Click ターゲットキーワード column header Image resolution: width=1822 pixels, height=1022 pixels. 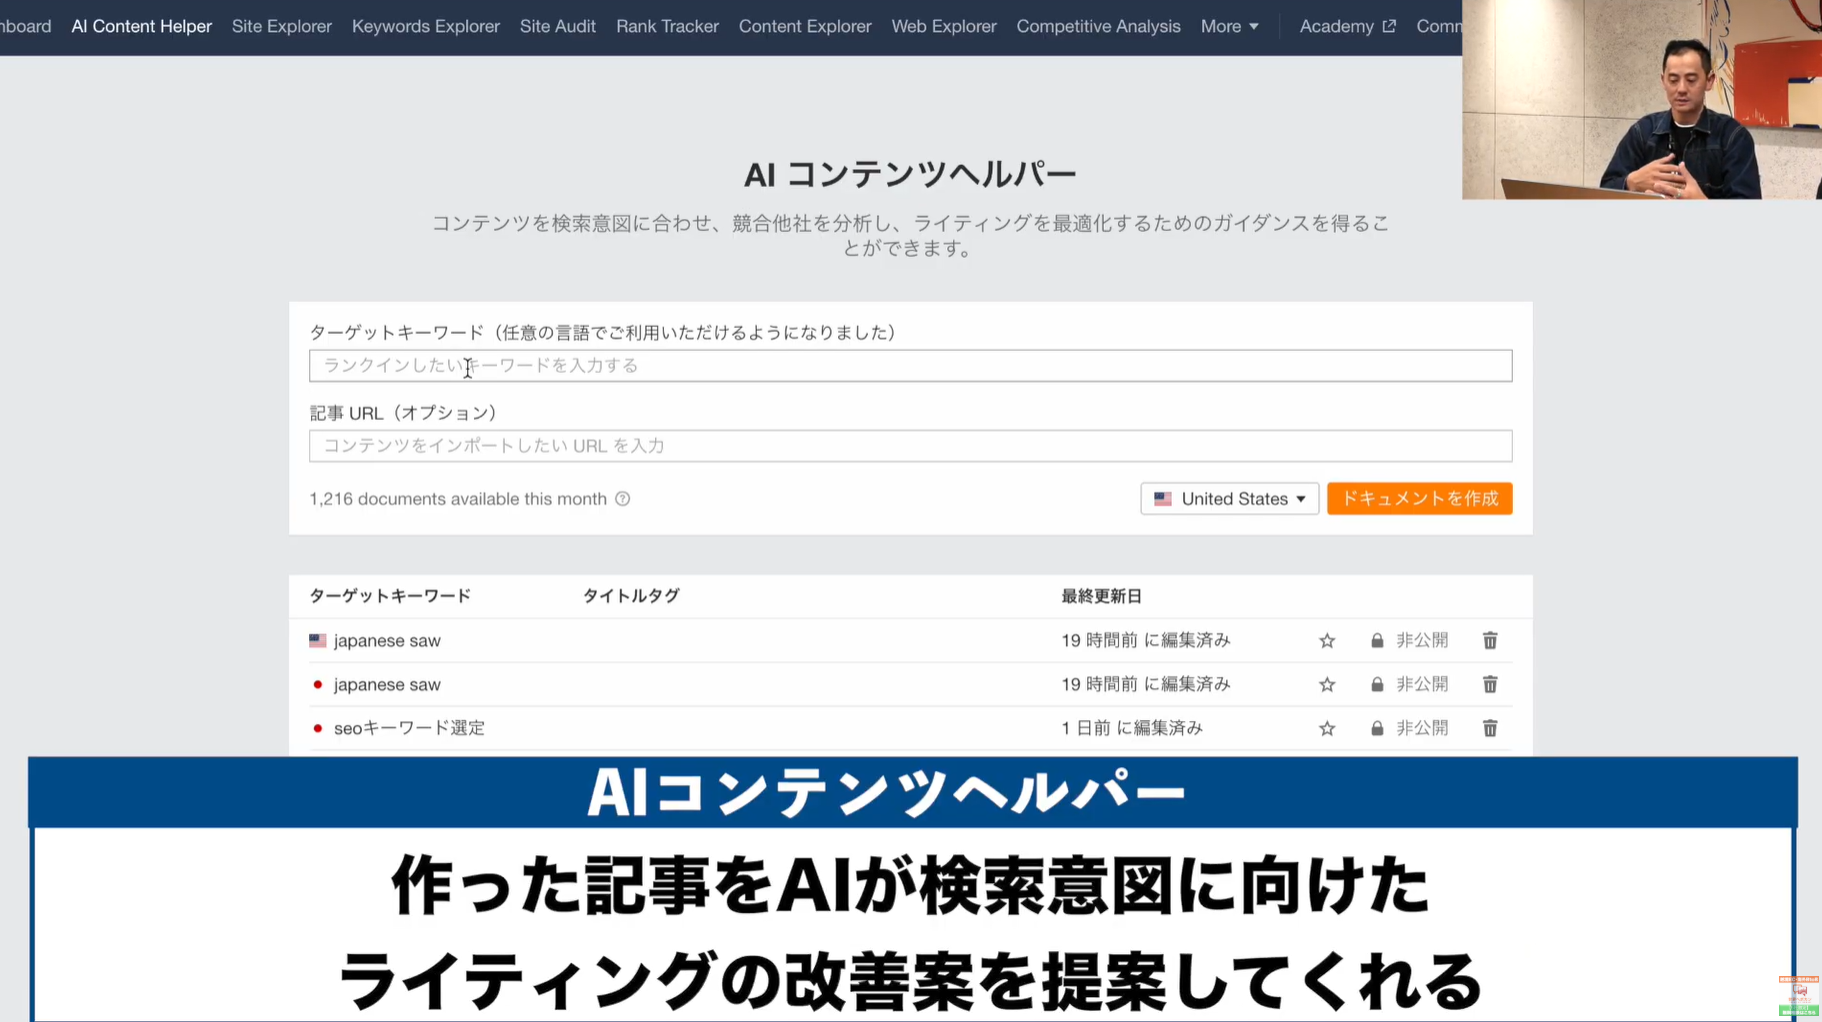pyautogui.click(x=390, y=596)
